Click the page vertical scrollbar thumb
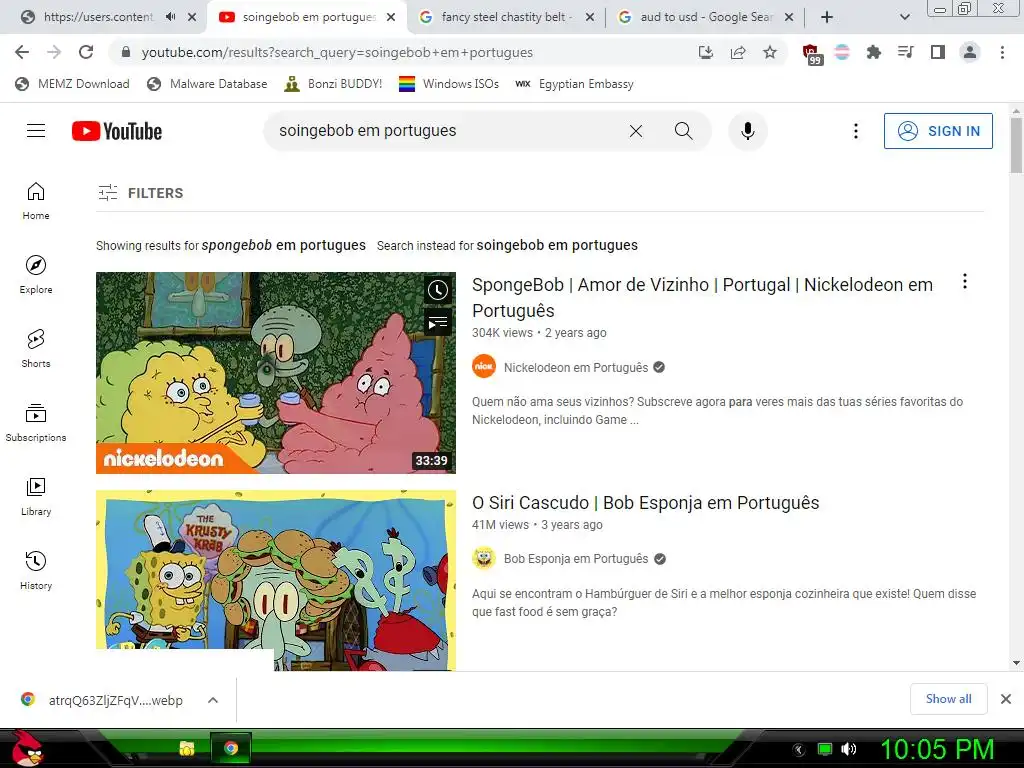 point(1016,144)
